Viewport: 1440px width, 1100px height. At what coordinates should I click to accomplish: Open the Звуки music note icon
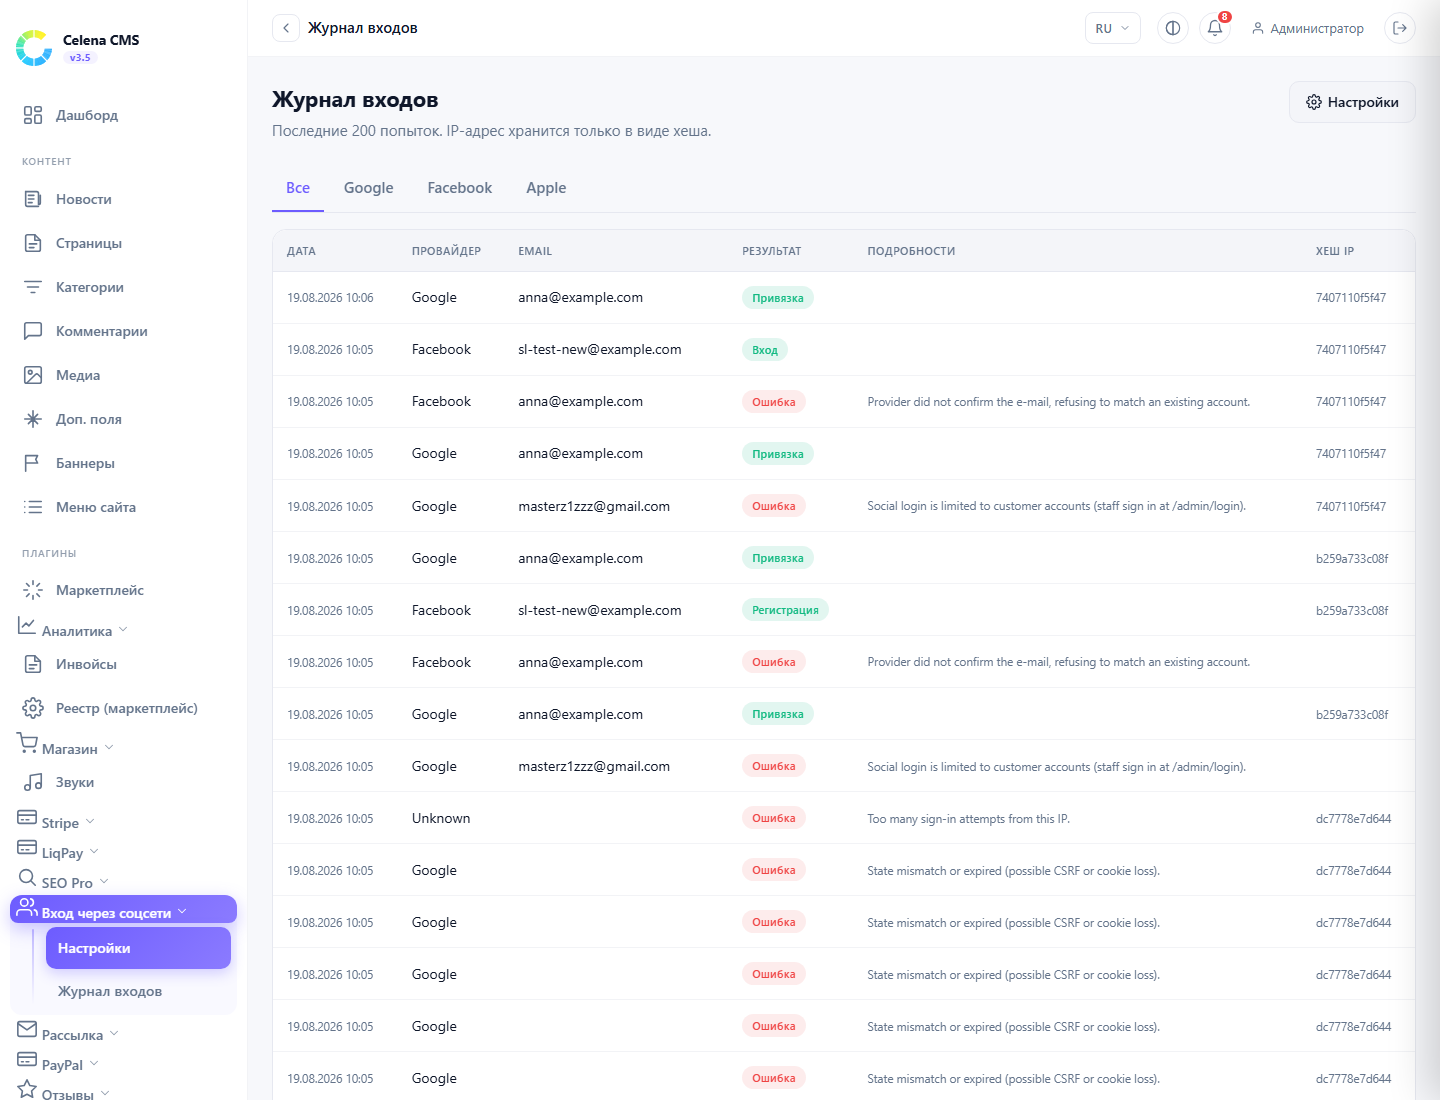[x=33, y=782]
